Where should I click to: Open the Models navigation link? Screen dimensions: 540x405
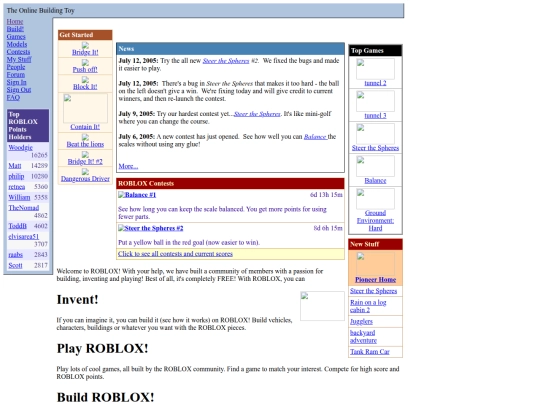pos(17,44)
